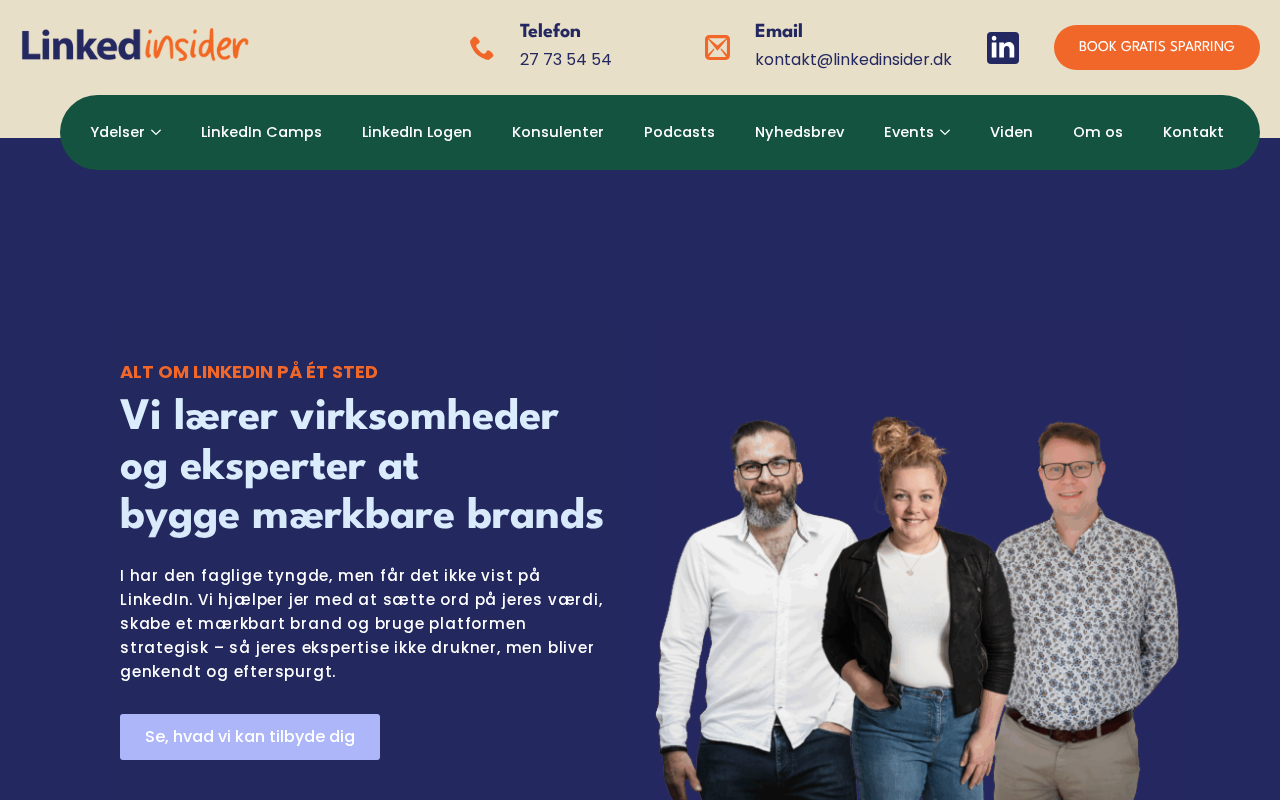Navigate to the Viden page
1280x800 pixels.
[1011, 132]
